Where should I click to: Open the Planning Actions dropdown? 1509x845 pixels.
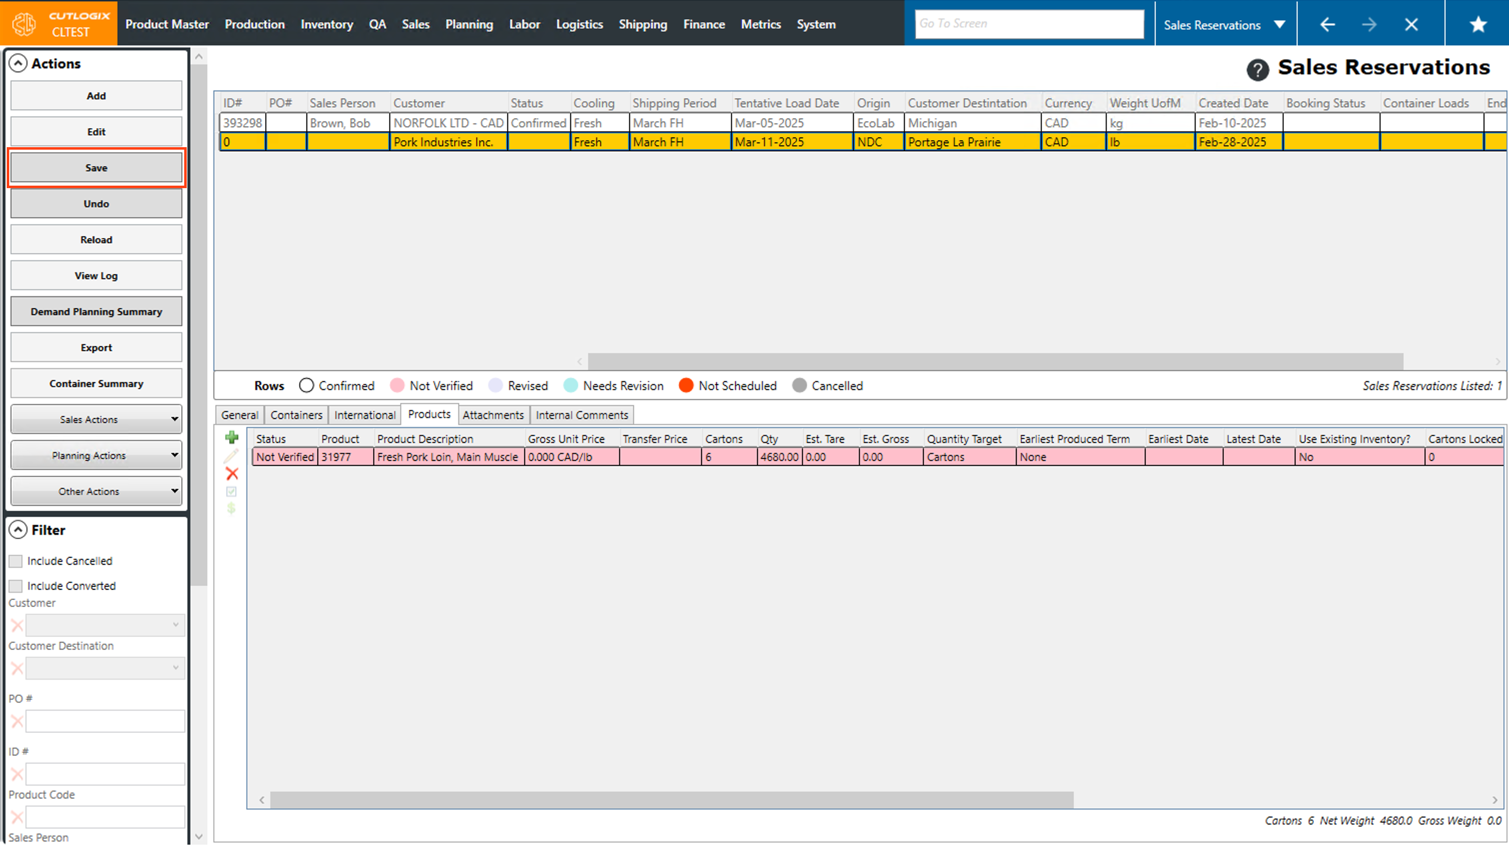[96, 456]
